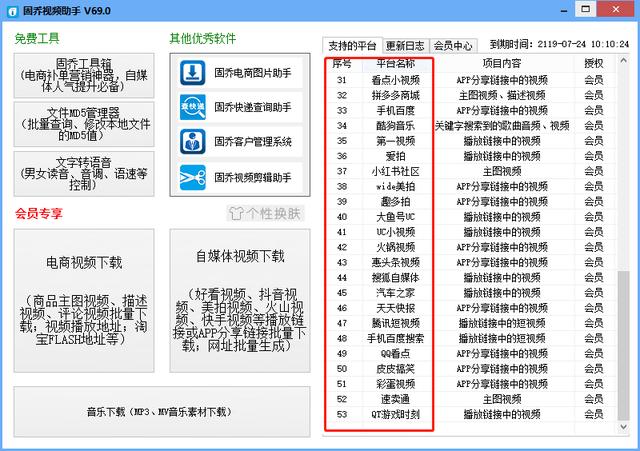This screenshot has width=640, height=451.
Task: Click the 固乔视频剪辑助手 scissors icon
Action: coord(193,178)
